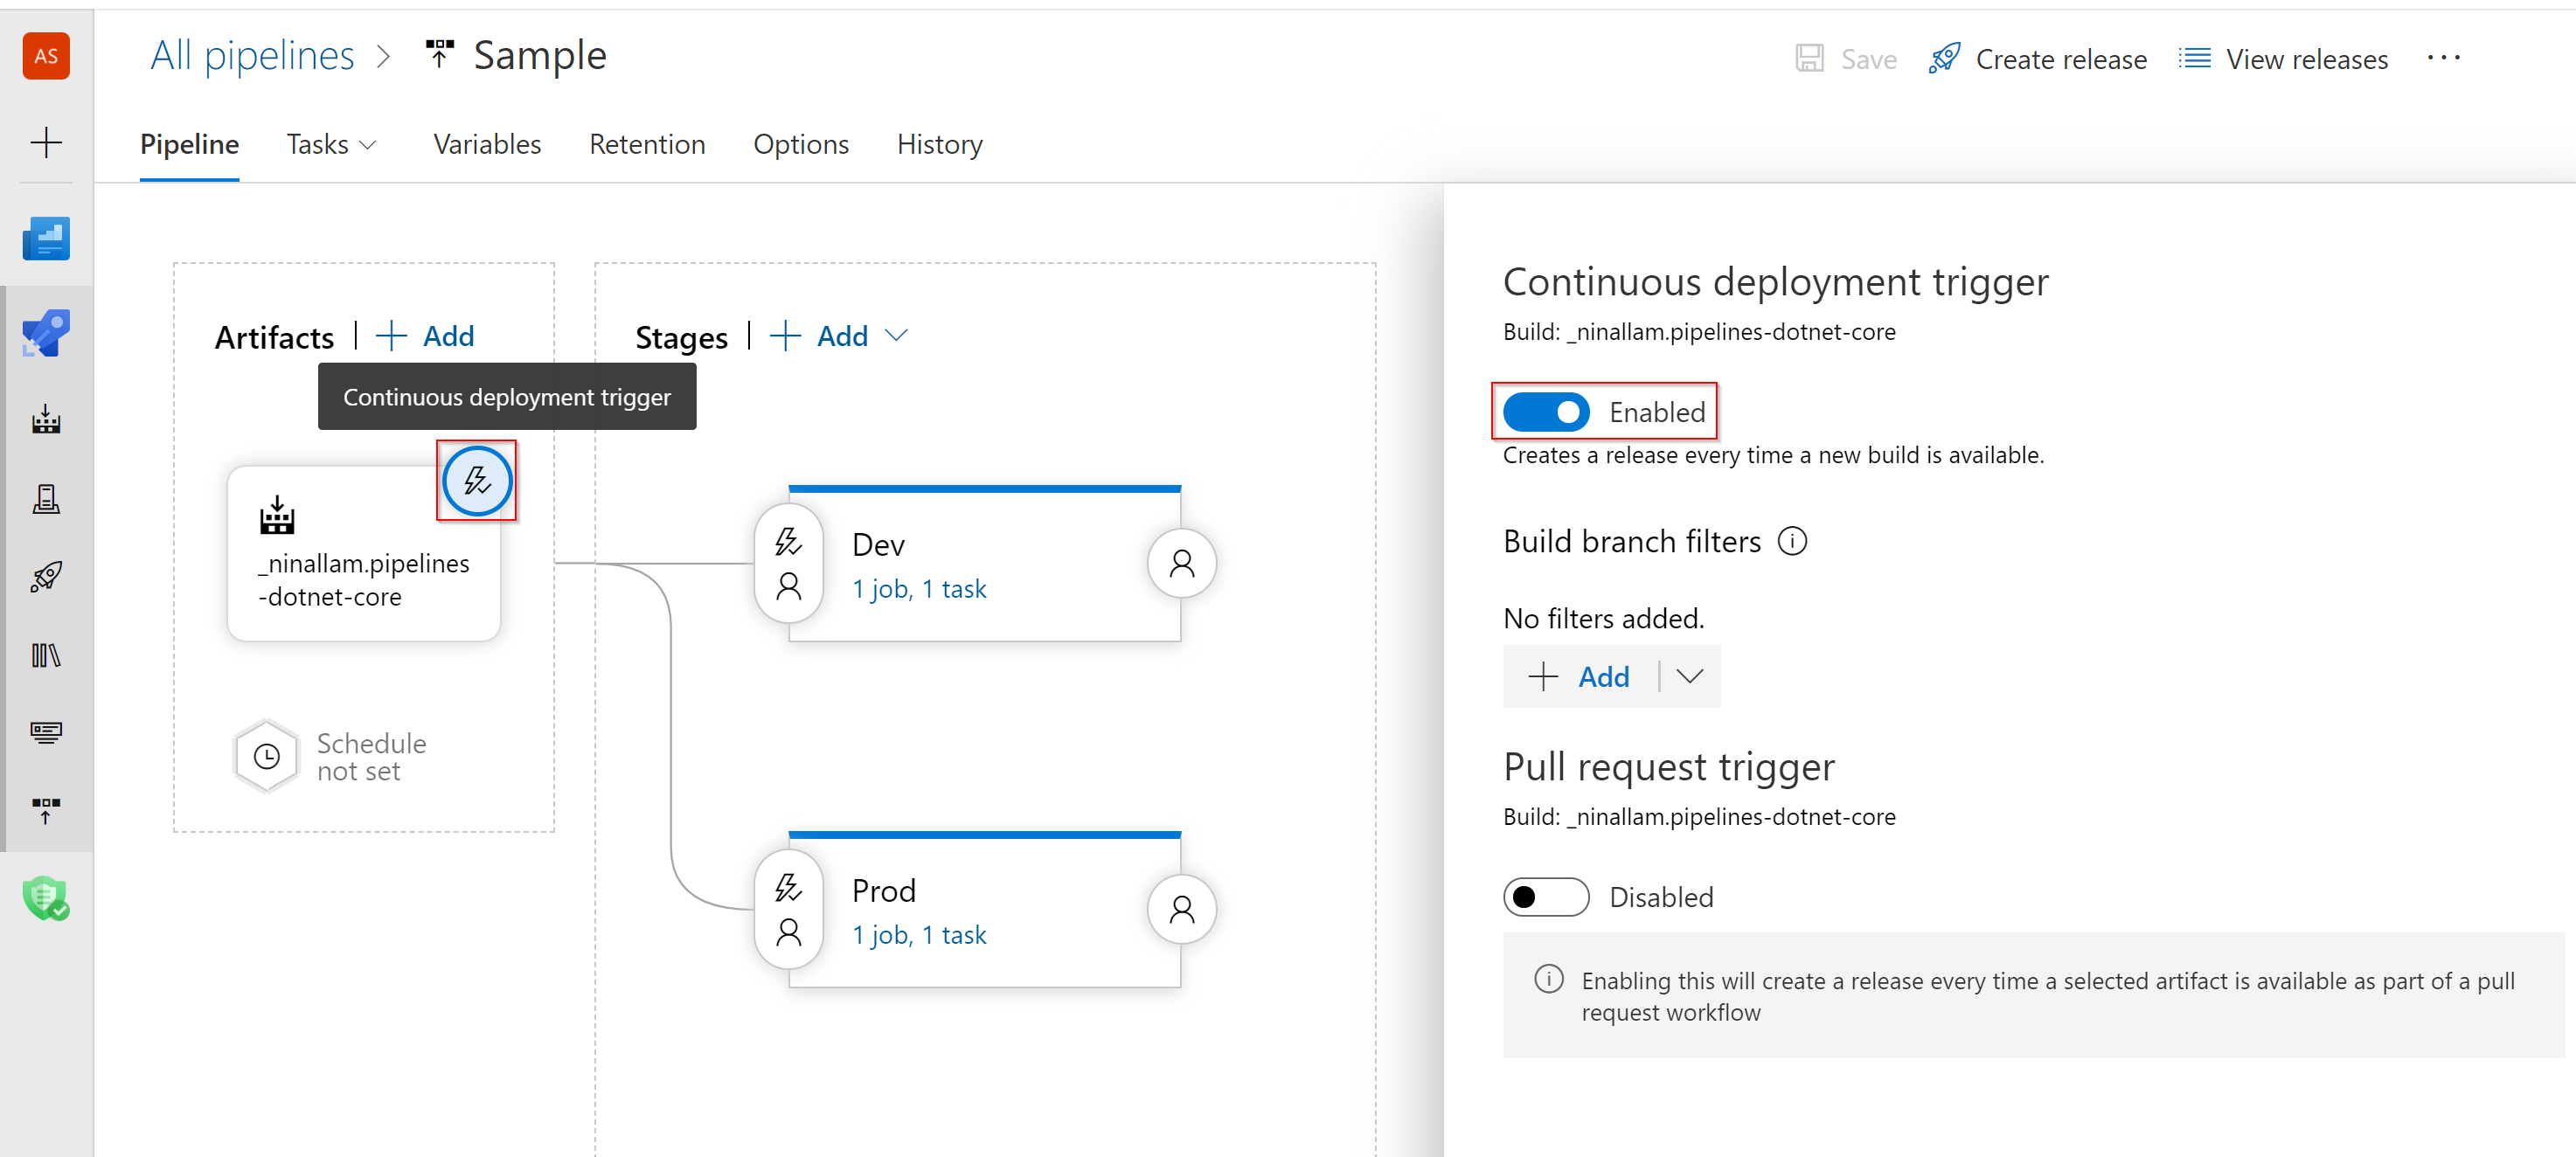Toggle the pull request trigger Disabled switch
Viewport: 2576px width, 1157px height.
point(1545,896)
